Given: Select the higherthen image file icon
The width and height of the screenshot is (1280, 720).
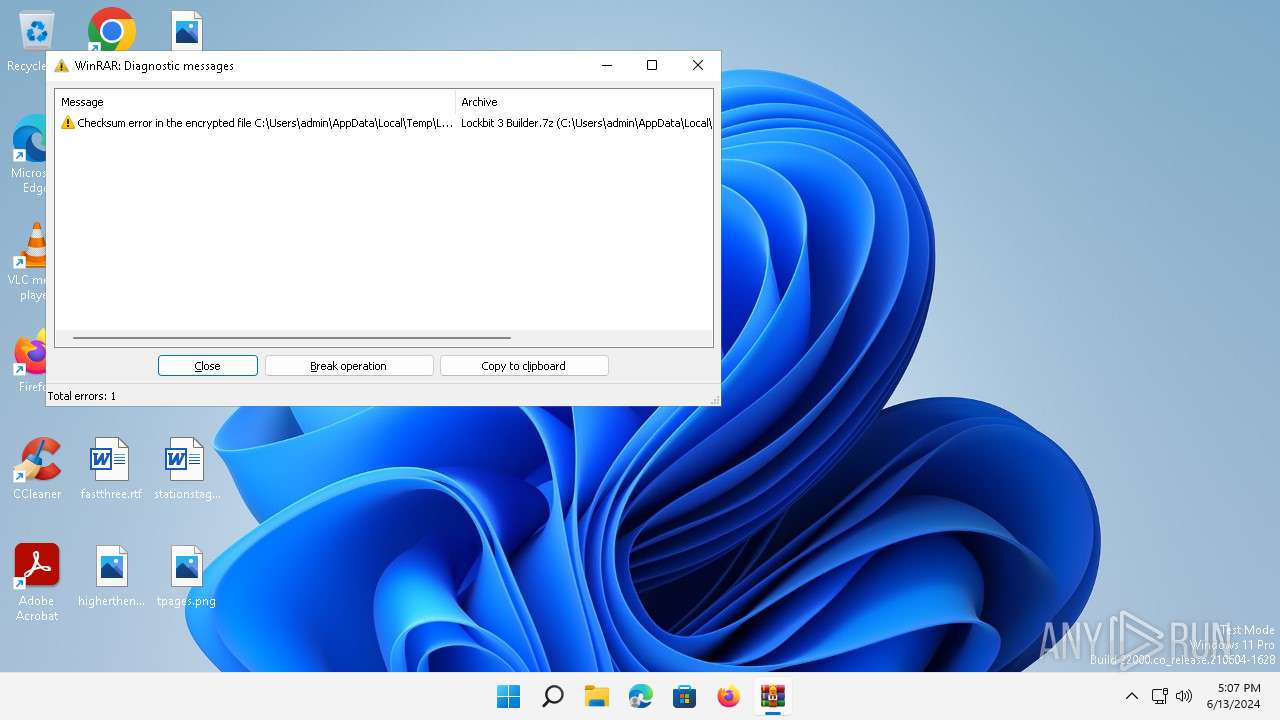Looking at the screenshot, I should pyautogui.click(x=111, y=576).
